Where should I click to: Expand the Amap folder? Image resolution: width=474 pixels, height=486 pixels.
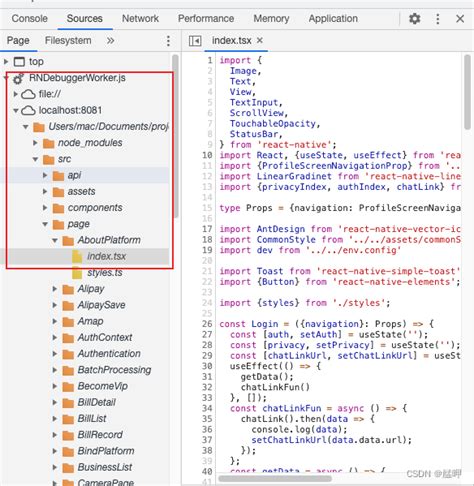[x=55, y=321]
